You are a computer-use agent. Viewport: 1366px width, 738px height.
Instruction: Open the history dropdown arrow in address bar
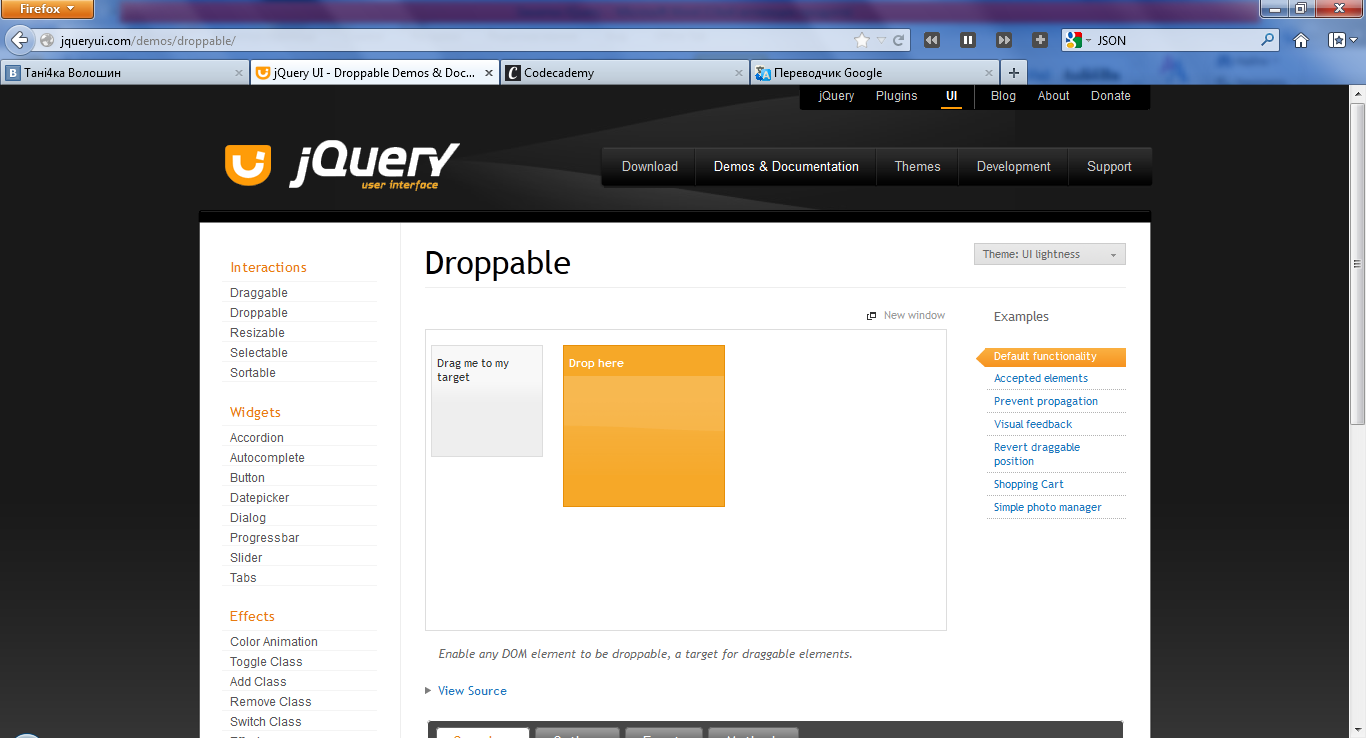(881, 41)
